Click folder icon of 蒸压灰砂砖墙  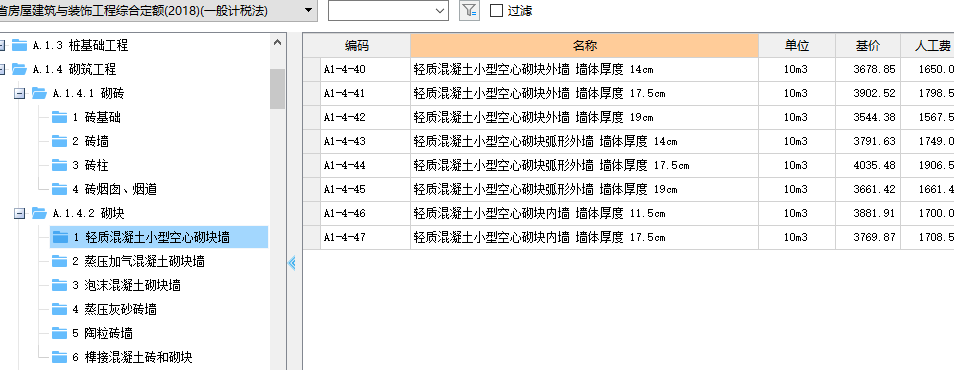click(60, 310)
